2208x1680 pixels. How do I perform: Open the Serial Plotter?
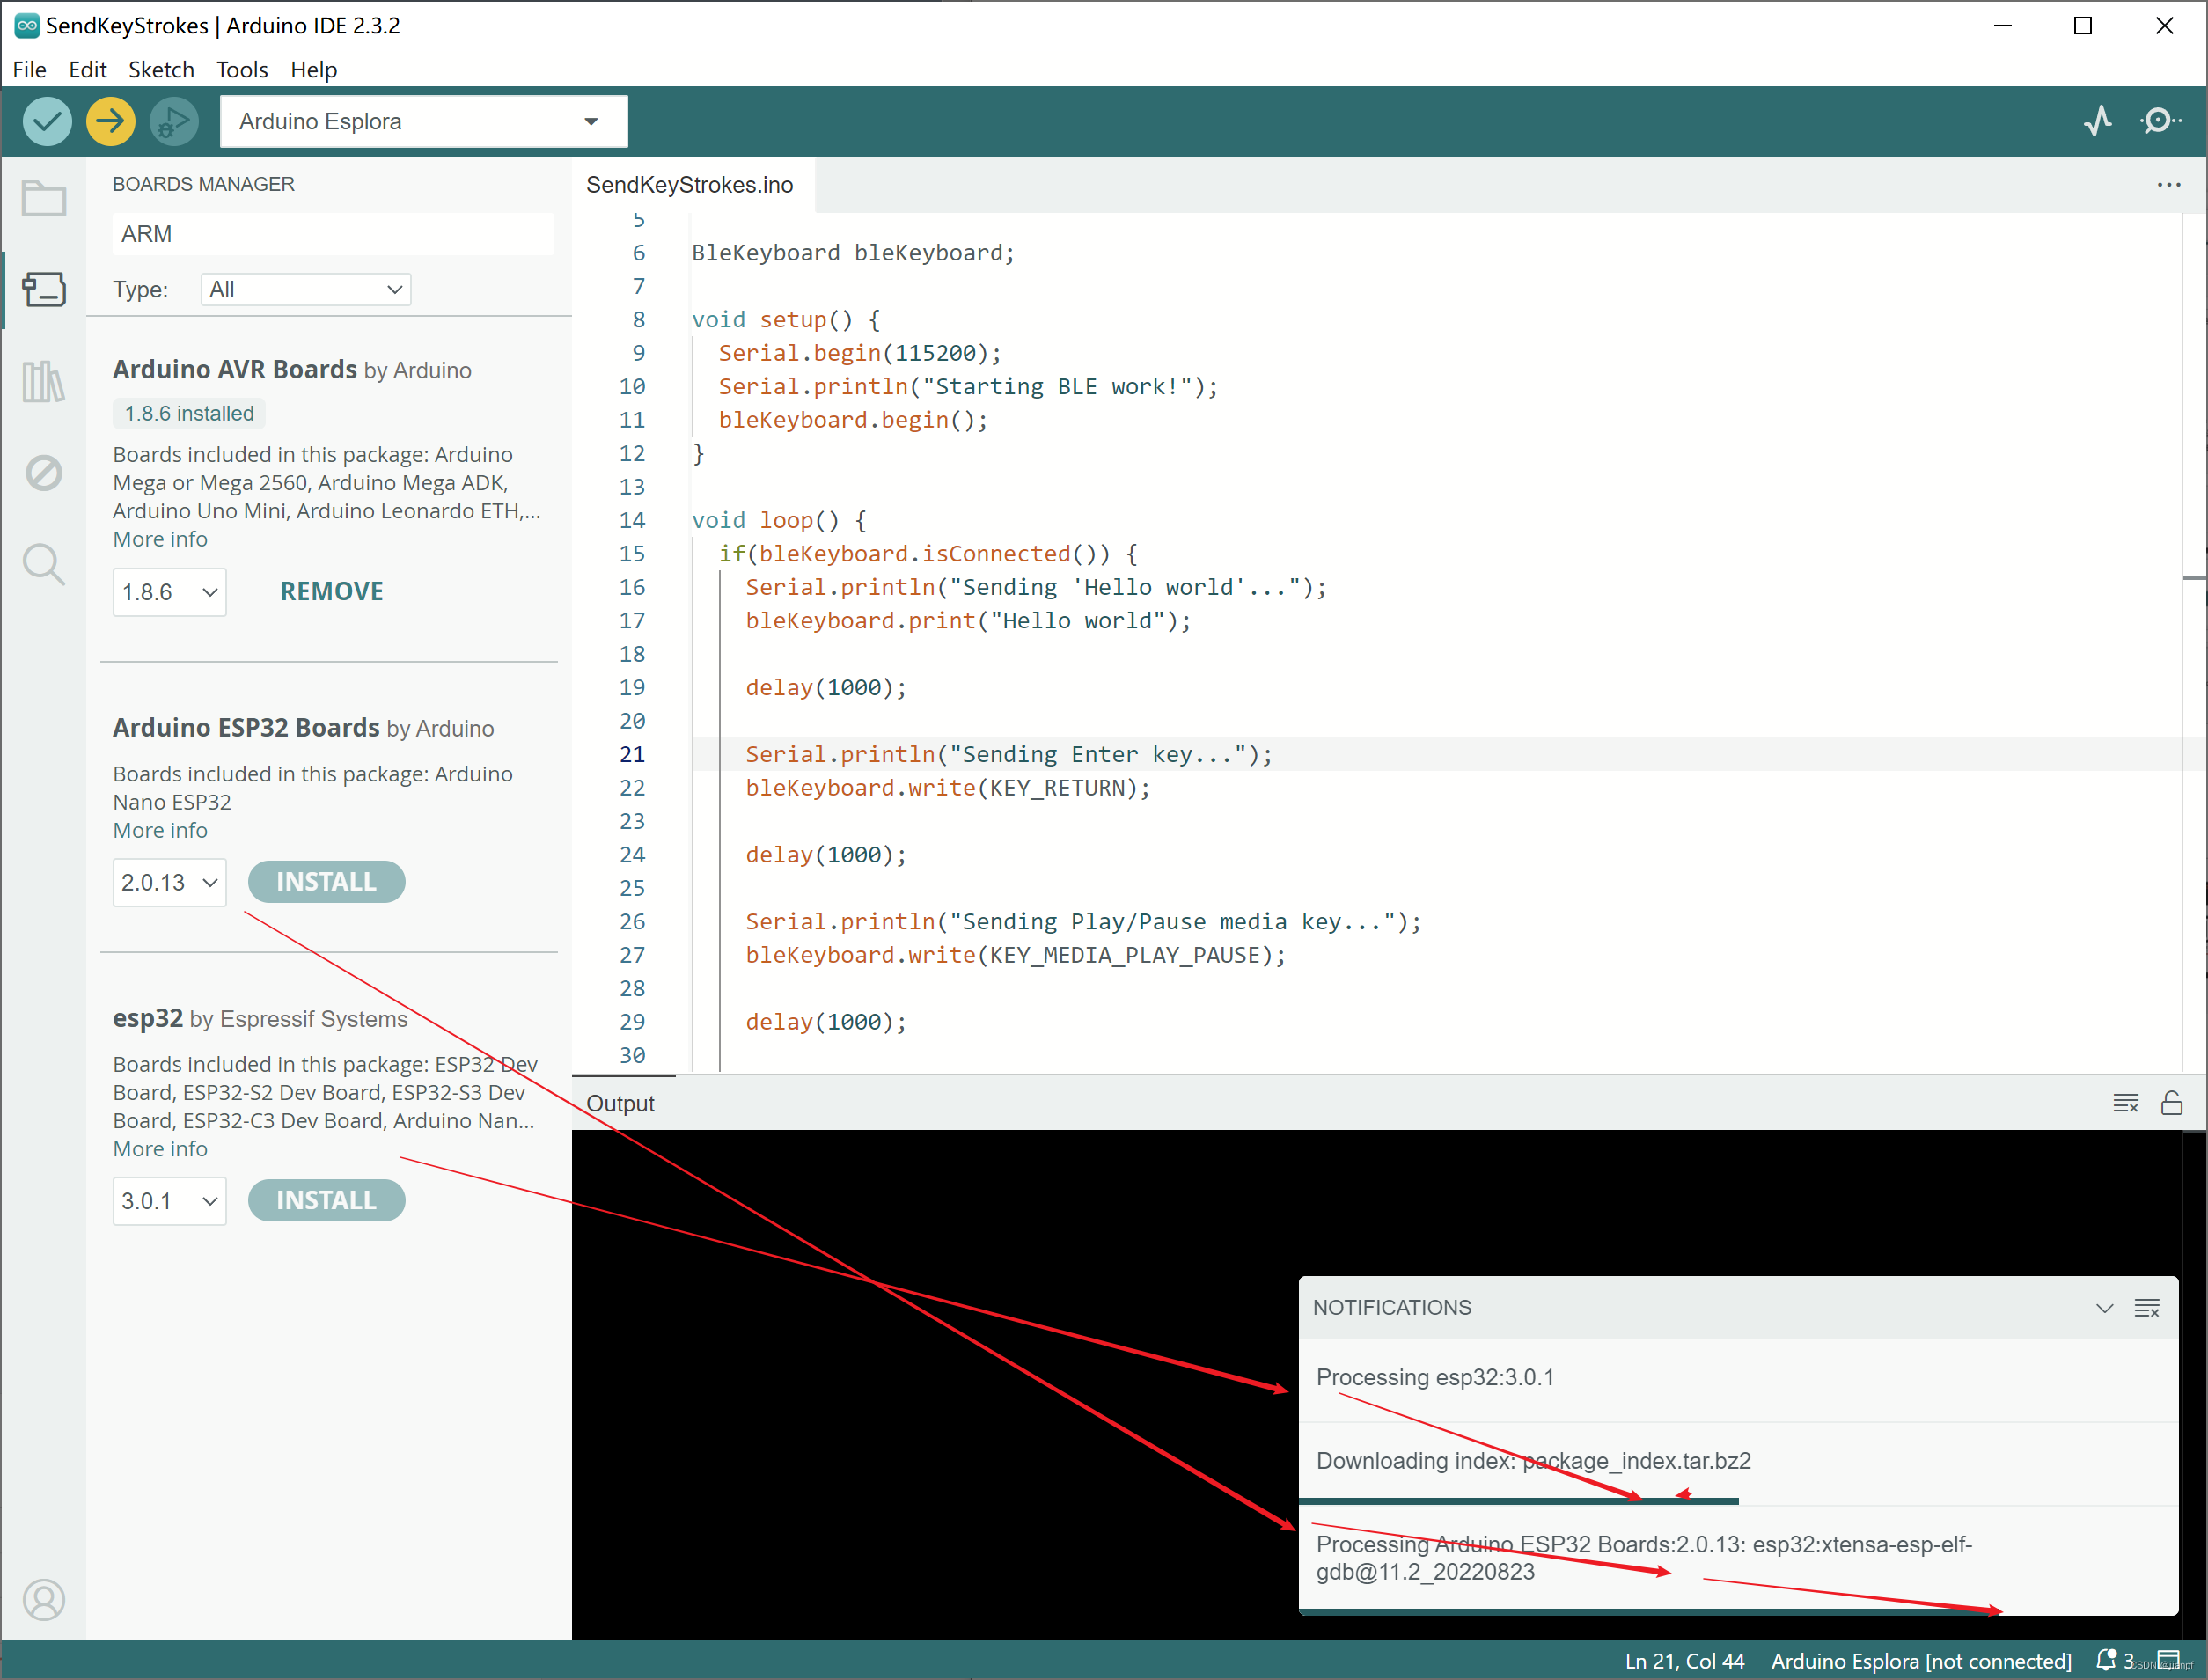[2098, 121]
